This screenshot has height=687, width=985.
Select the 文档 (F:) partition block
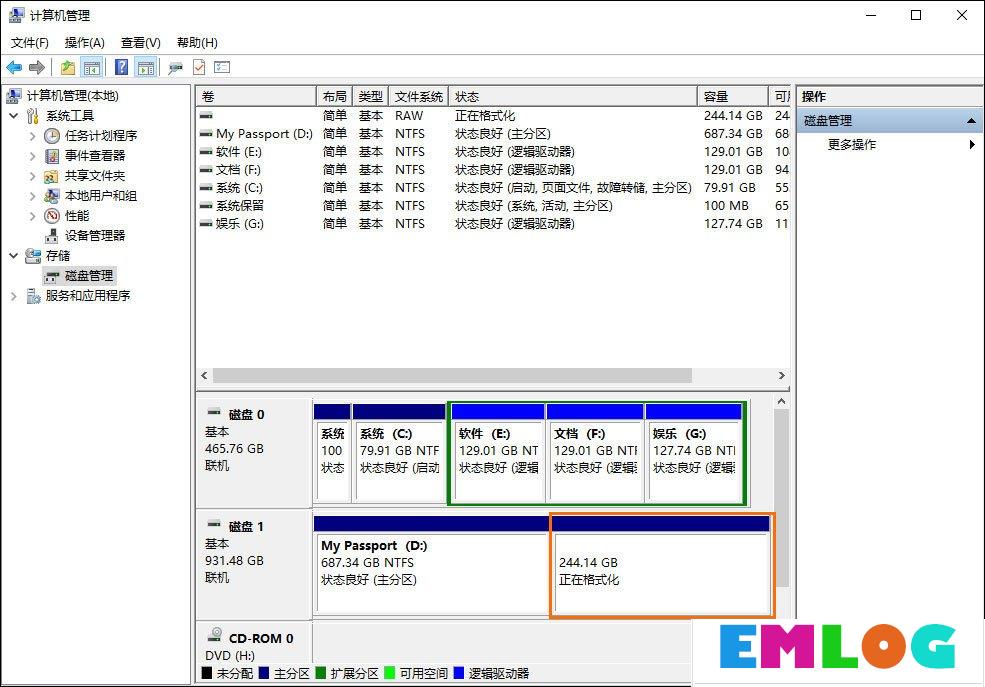[x=595, y=453]
